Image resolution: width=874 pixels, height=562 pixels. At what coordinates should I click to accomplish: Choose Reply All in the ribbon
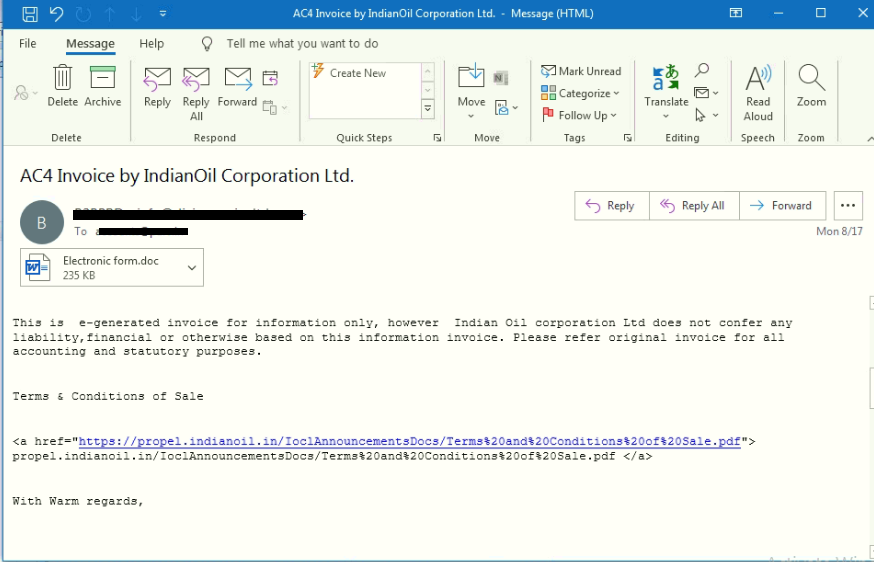tap(196, 94)
